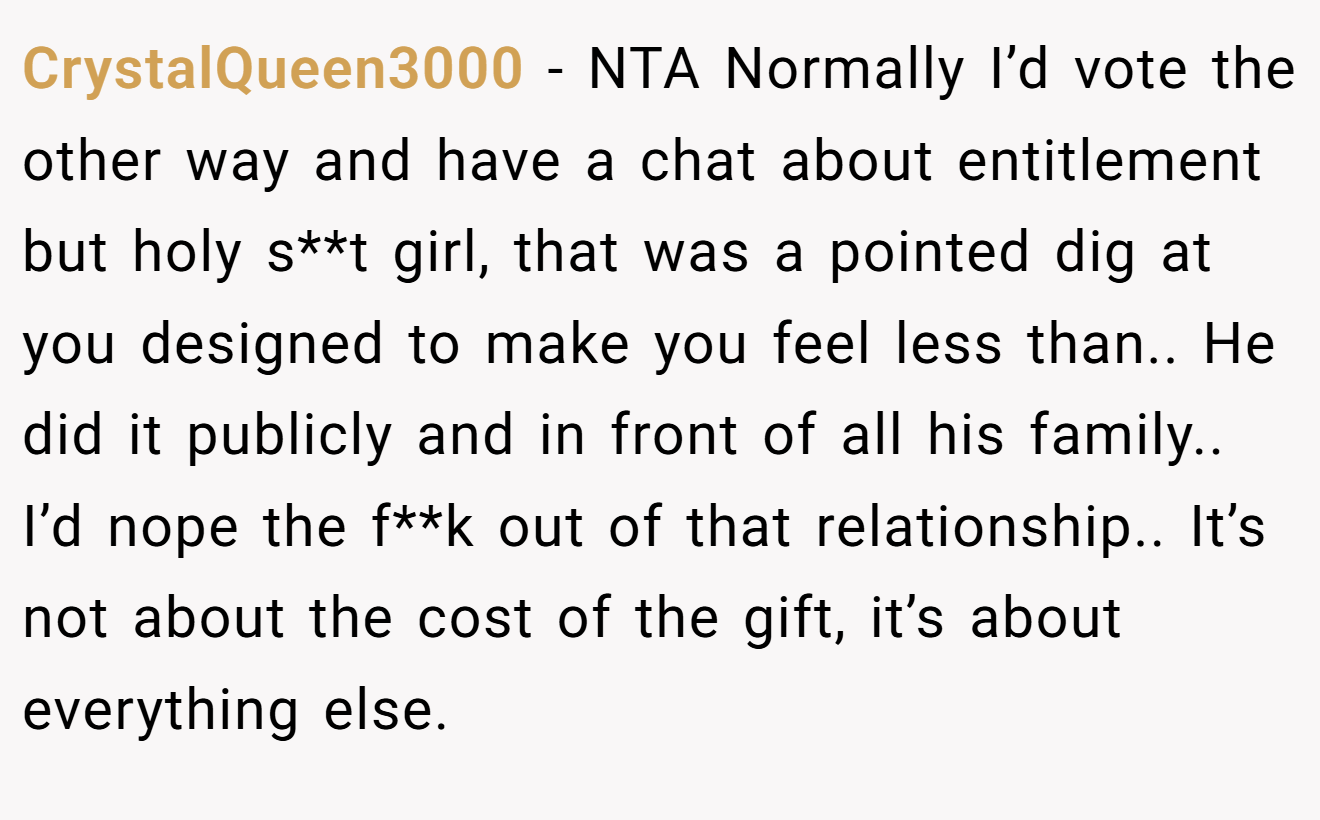
Task: Click the word 'designed' in the comment
Action: pyautogui.click(x=262, y=345)
